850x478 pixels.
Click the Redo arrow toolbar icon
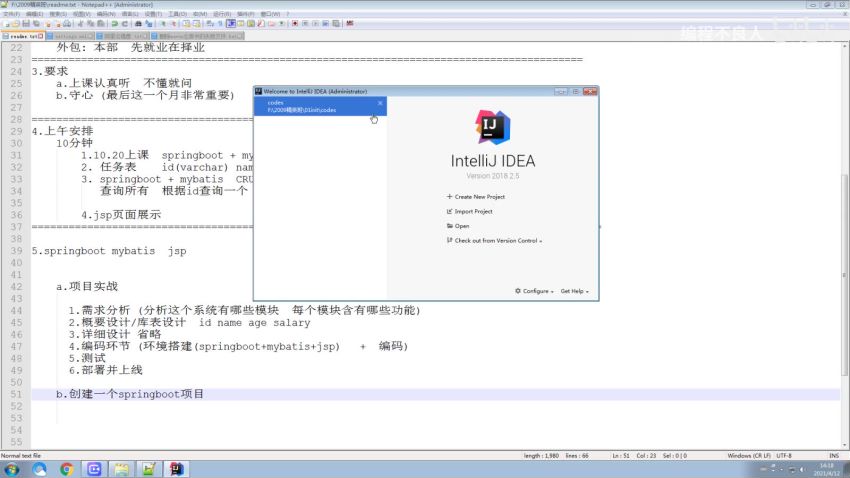click(125, 24)
